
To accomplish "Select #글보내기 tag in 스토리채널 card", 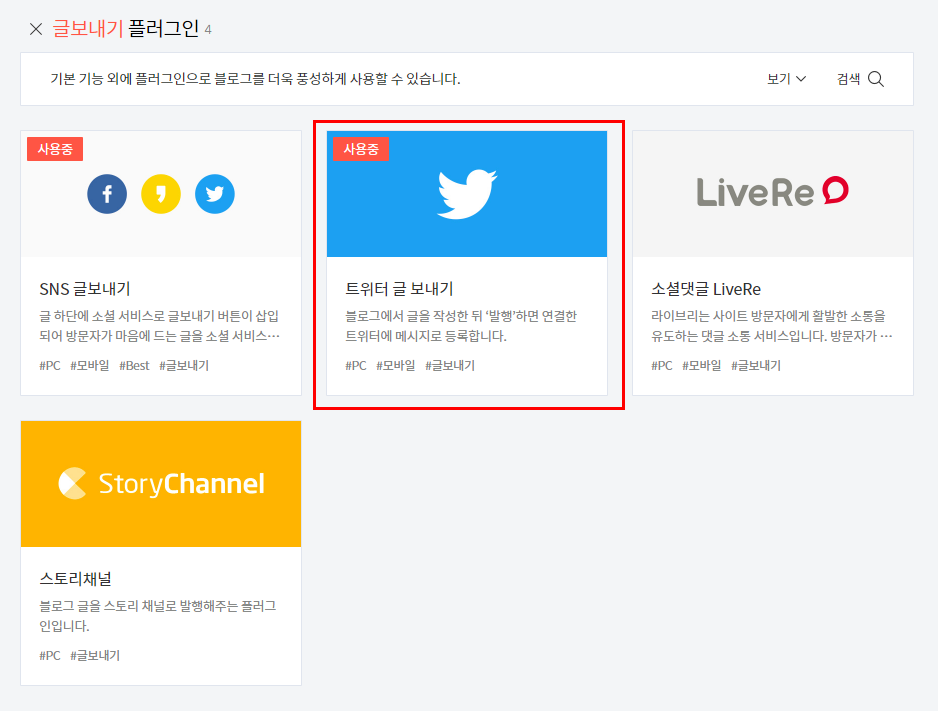I will click(95, 655).
